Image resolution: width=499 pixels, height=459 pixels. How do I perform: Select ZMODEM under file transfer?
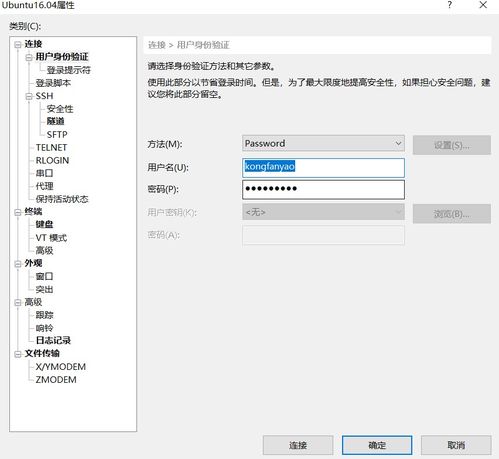pyautogui.click(x=56, y=380)
